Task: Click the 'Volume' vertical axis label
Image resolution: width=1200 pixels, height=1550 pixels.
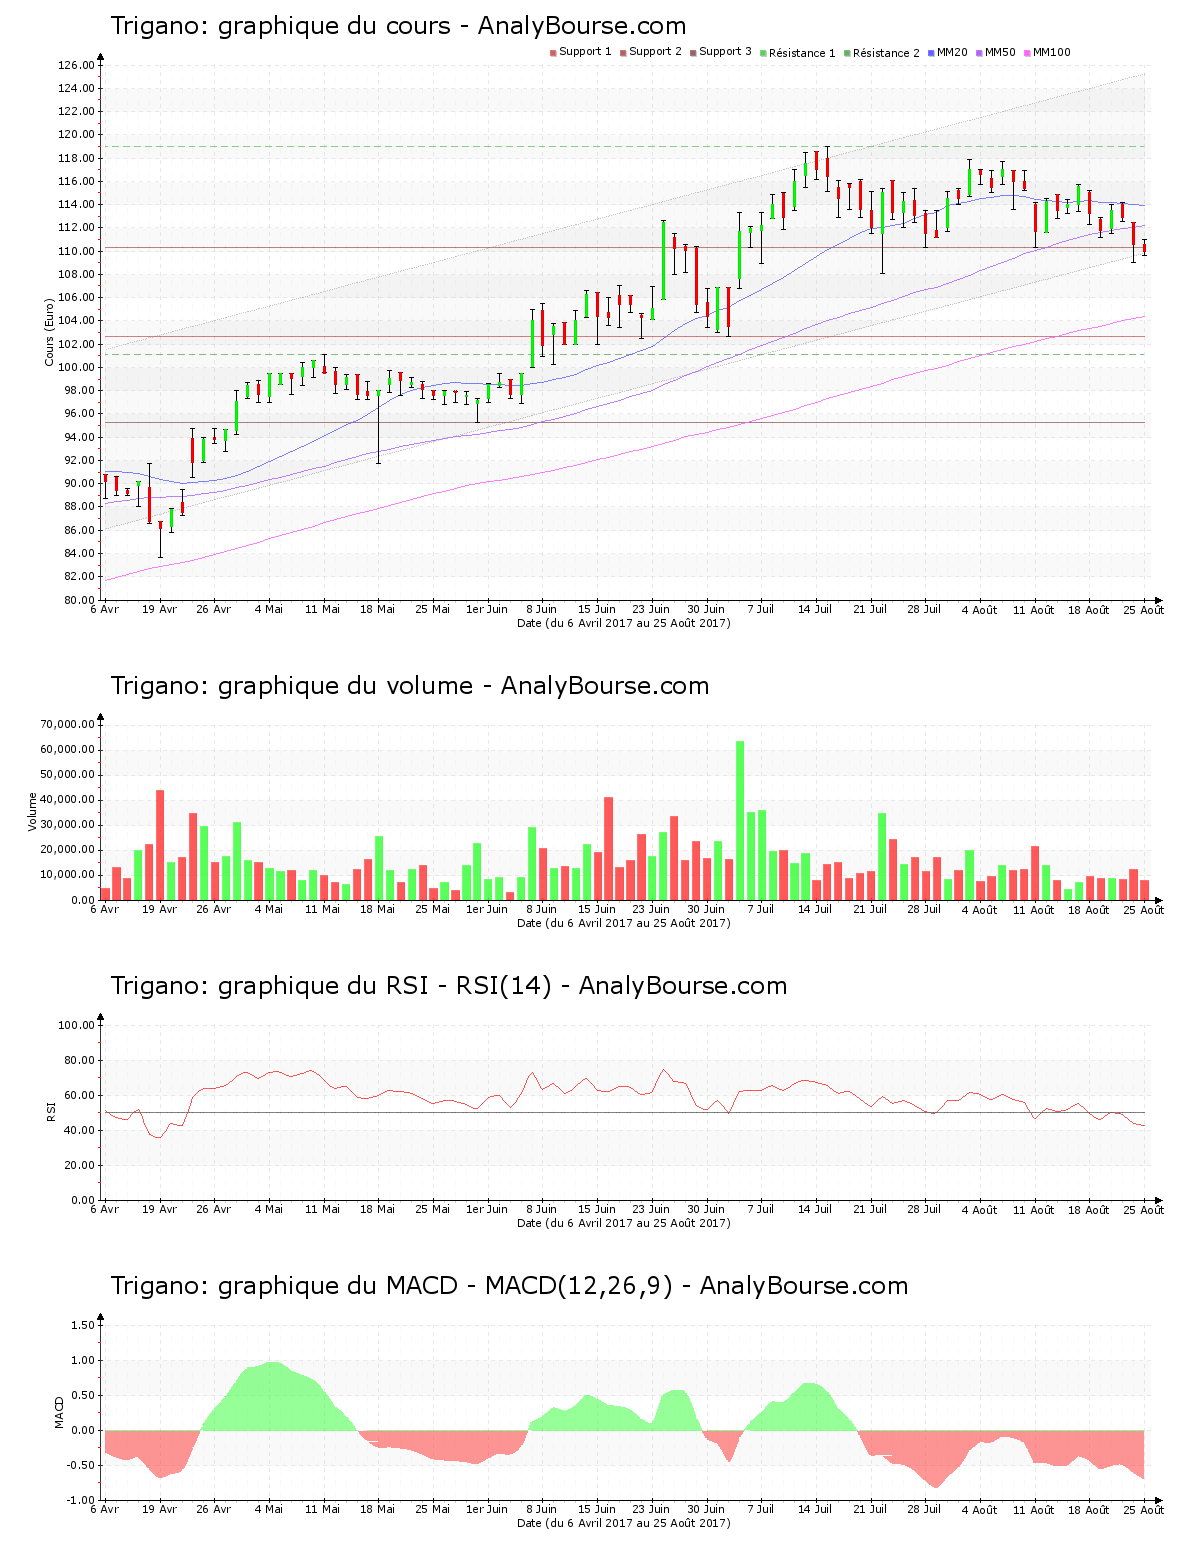Action: tap(32, 812)
